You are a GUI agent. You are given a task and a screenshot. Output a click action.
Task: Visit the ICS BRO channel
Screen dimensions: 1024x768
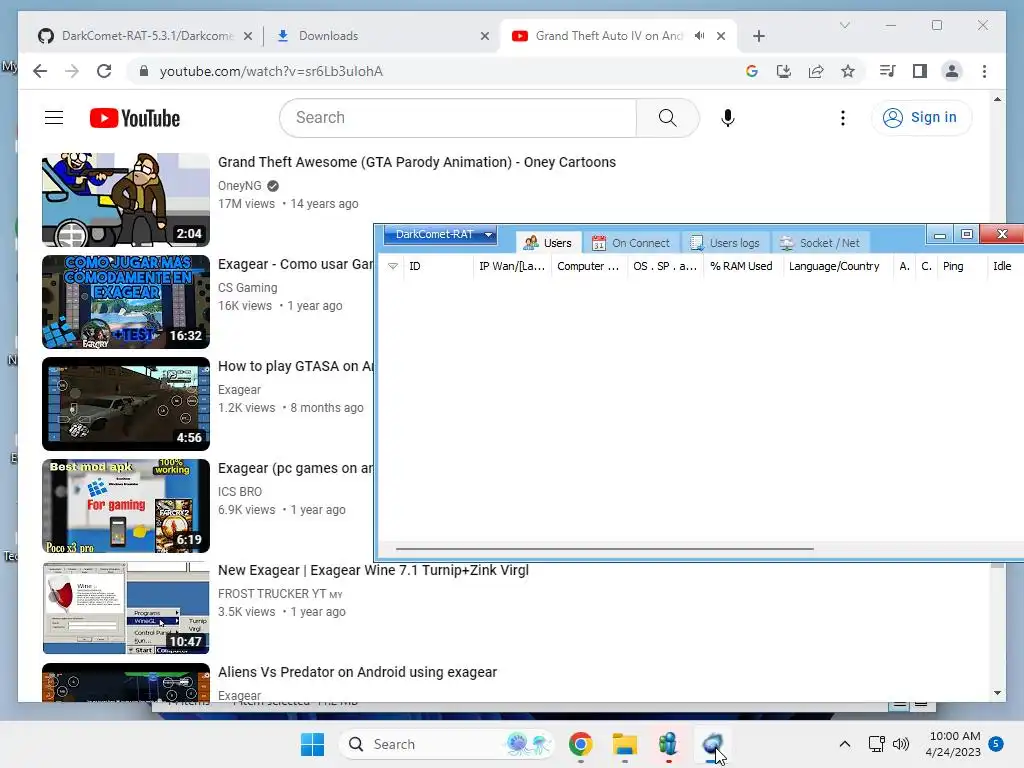coord(240,491)
